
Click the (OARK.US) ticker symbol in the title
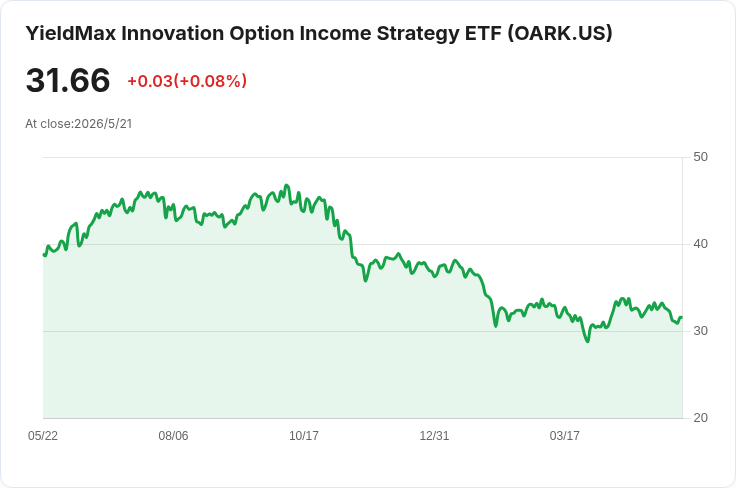pos(560,34)
